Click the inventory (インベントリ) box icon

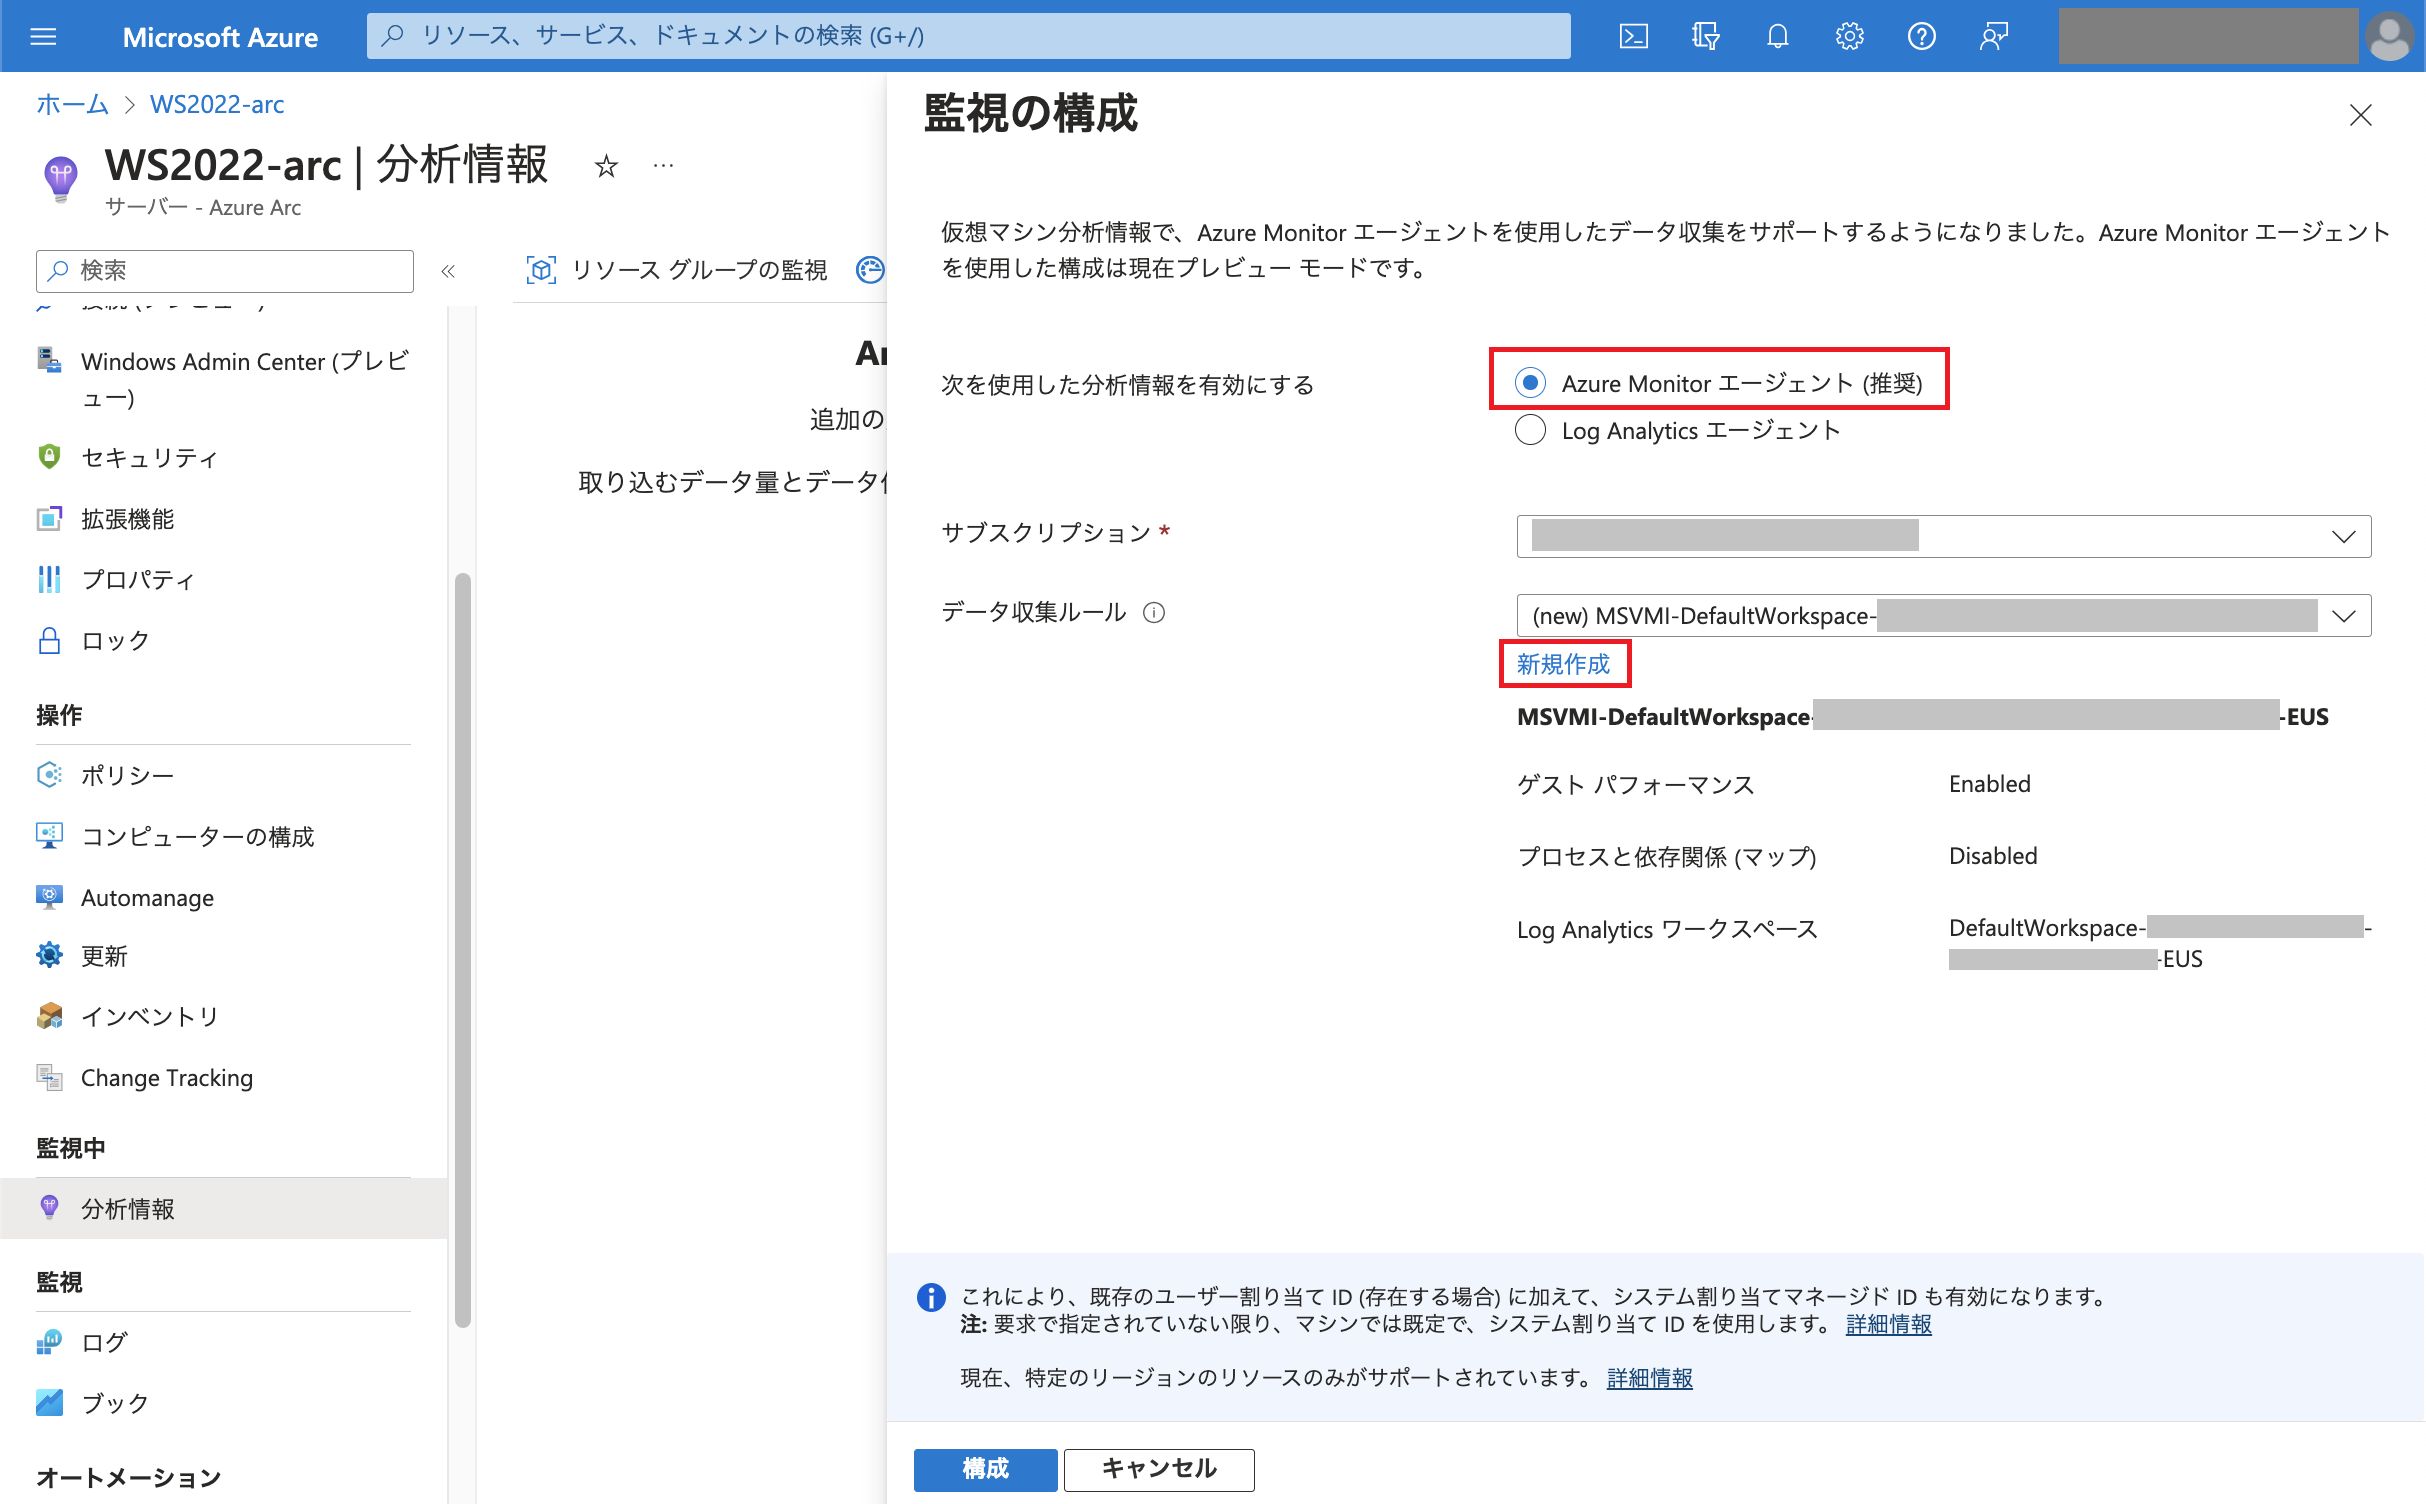pyautogui.click(x=49, y=1016)
